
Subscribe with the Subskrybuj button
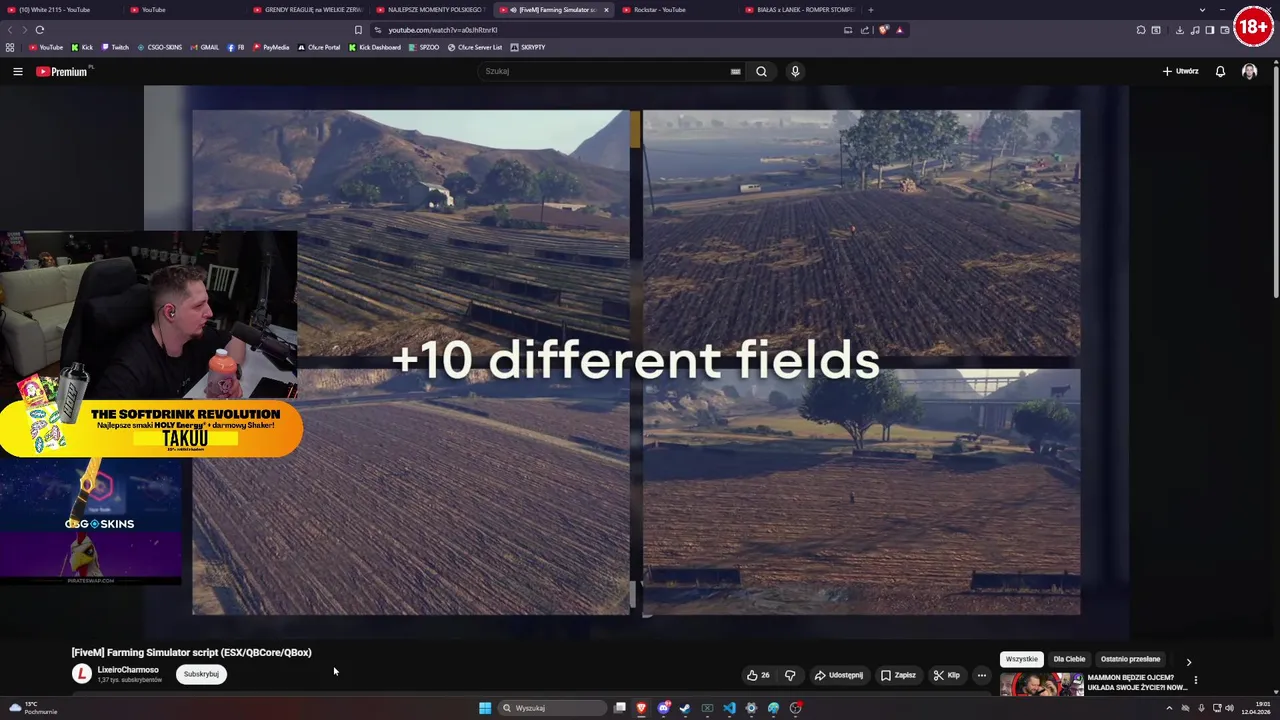[201, 674]
